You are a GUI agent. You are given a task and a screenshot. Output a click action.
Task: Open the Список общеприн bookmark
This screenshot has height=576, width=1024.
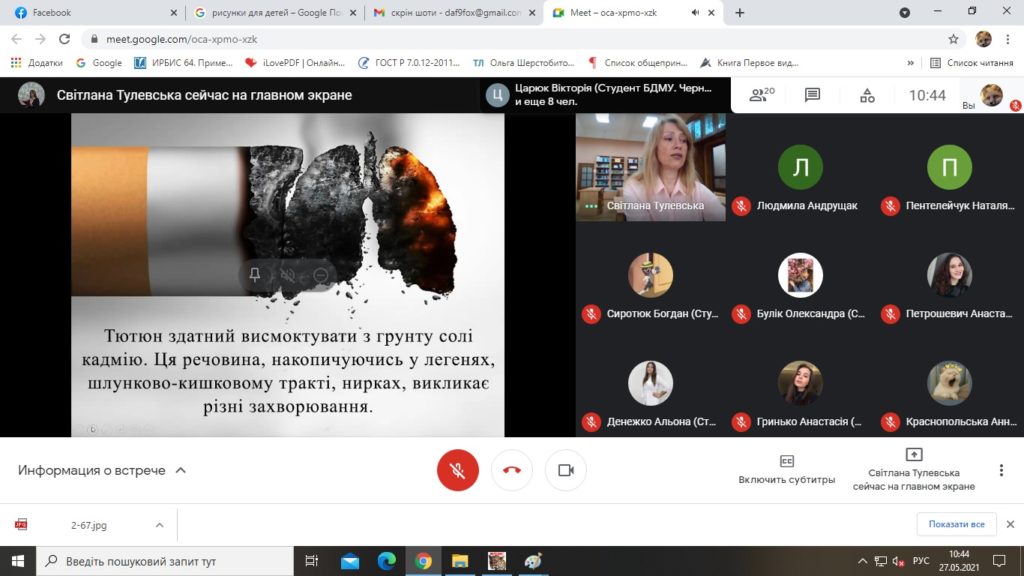[x=637, y=63]
